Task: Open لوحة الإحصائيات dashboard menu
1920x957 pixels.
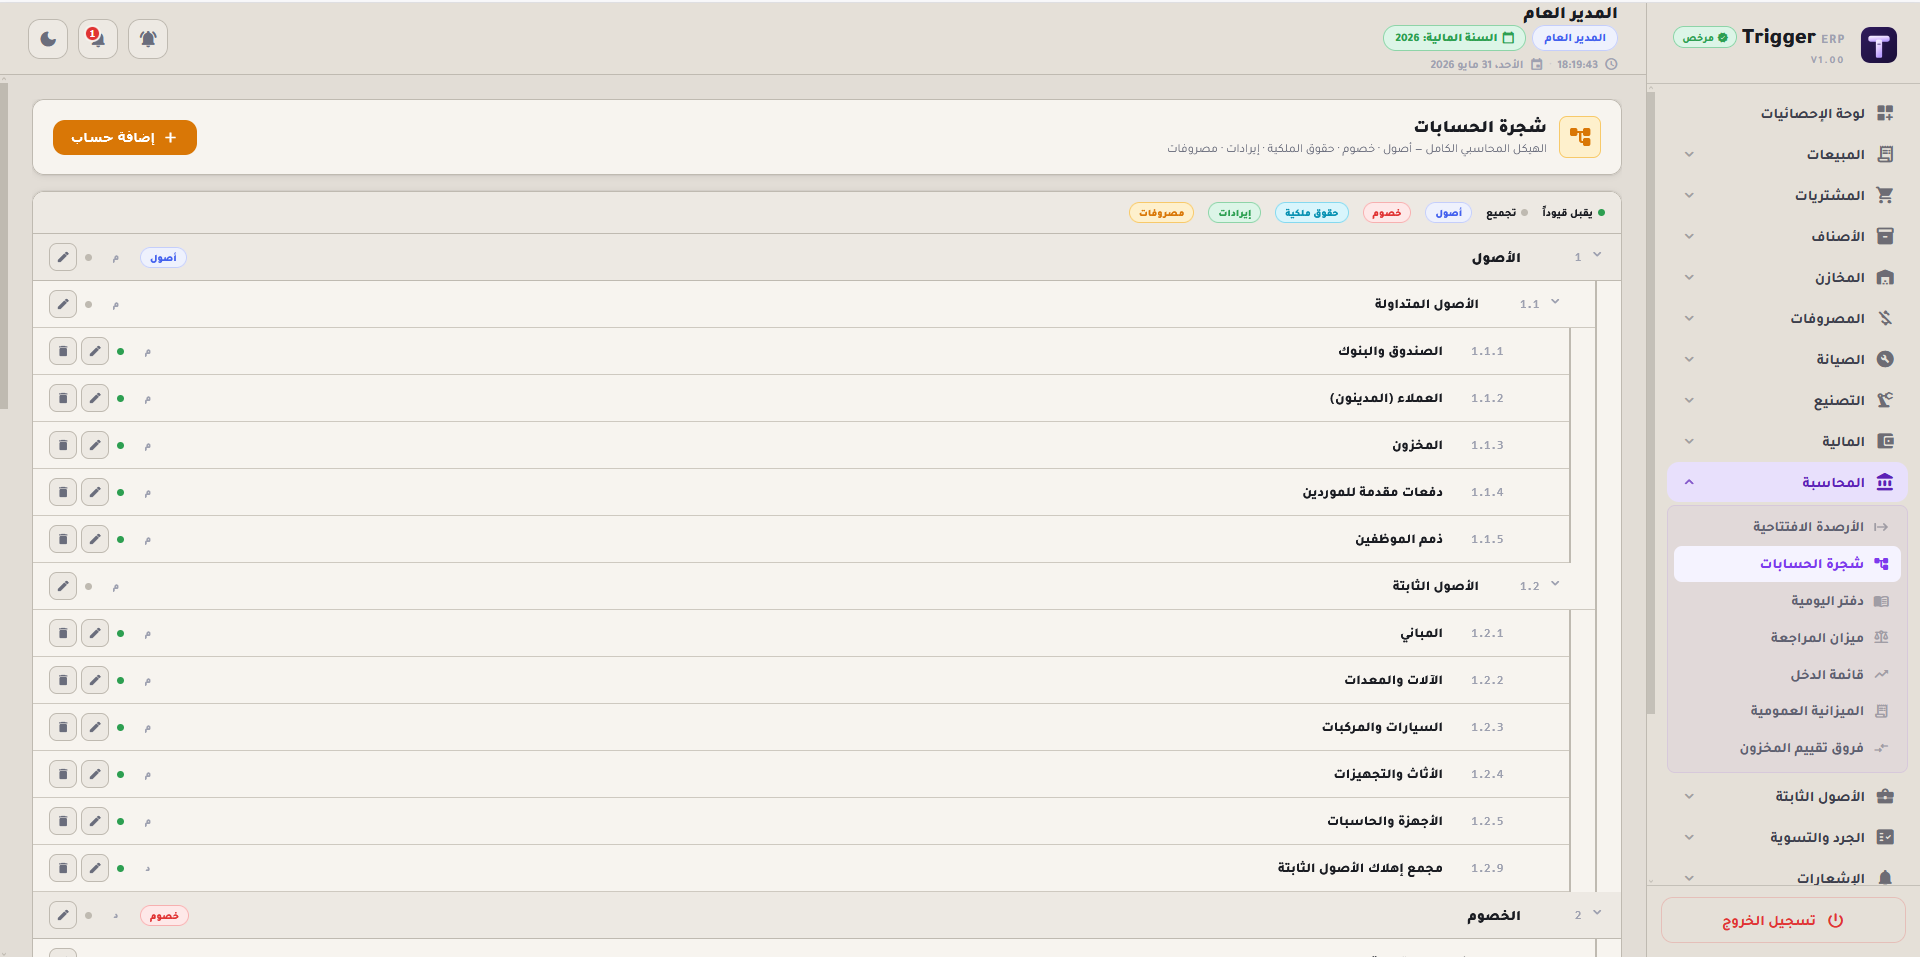Action: point(1787,113)
